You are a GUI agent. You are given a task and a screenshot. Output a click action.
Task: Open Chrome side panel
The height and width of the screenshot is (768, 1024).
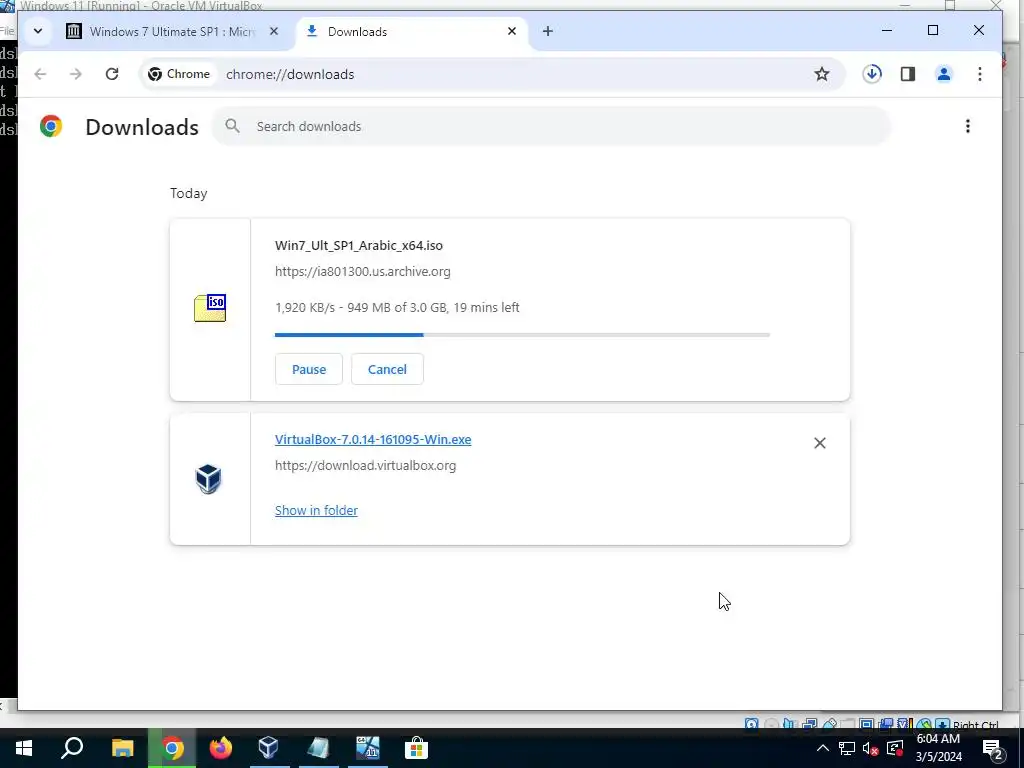click(x=908, y=74)
